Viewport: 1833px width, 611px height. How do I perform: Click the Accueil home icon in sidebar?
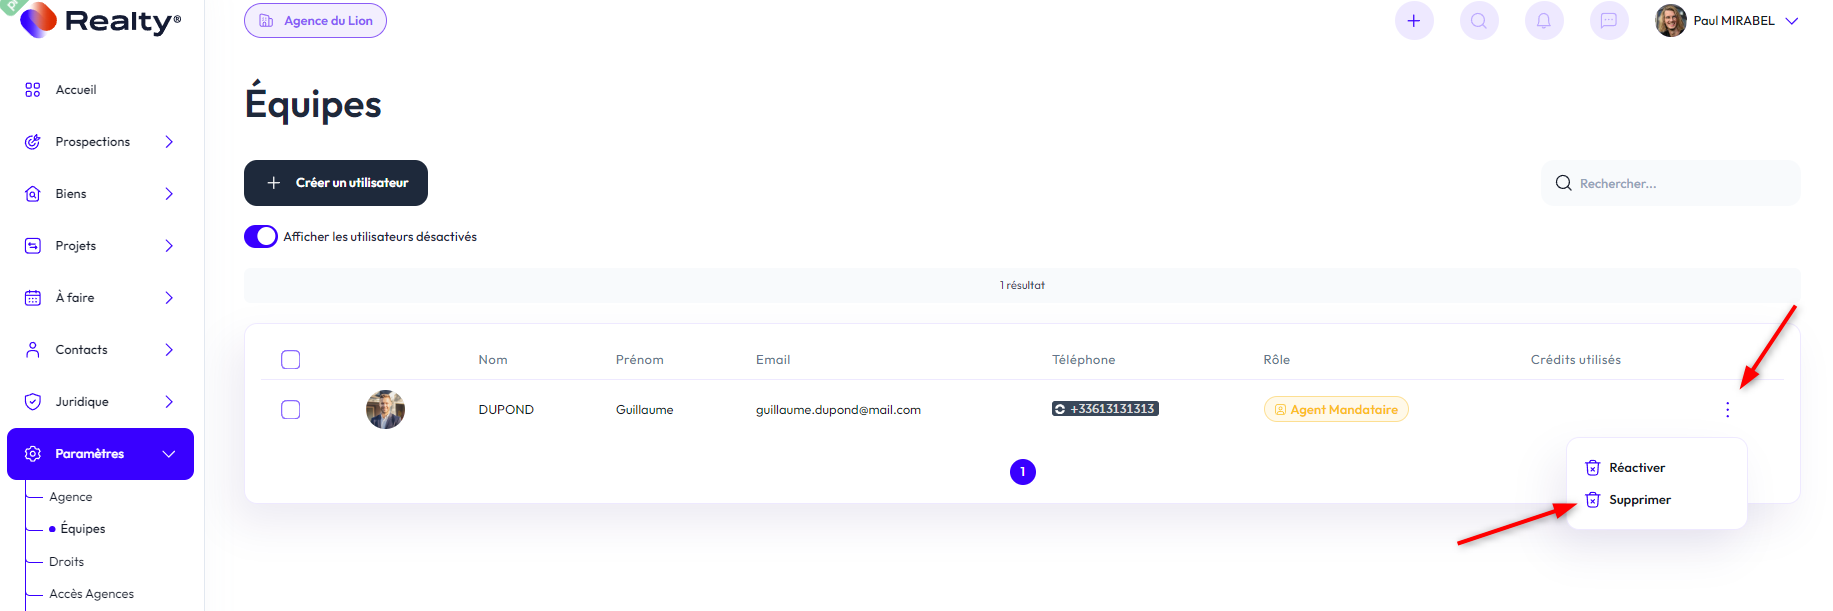(33, 90)
